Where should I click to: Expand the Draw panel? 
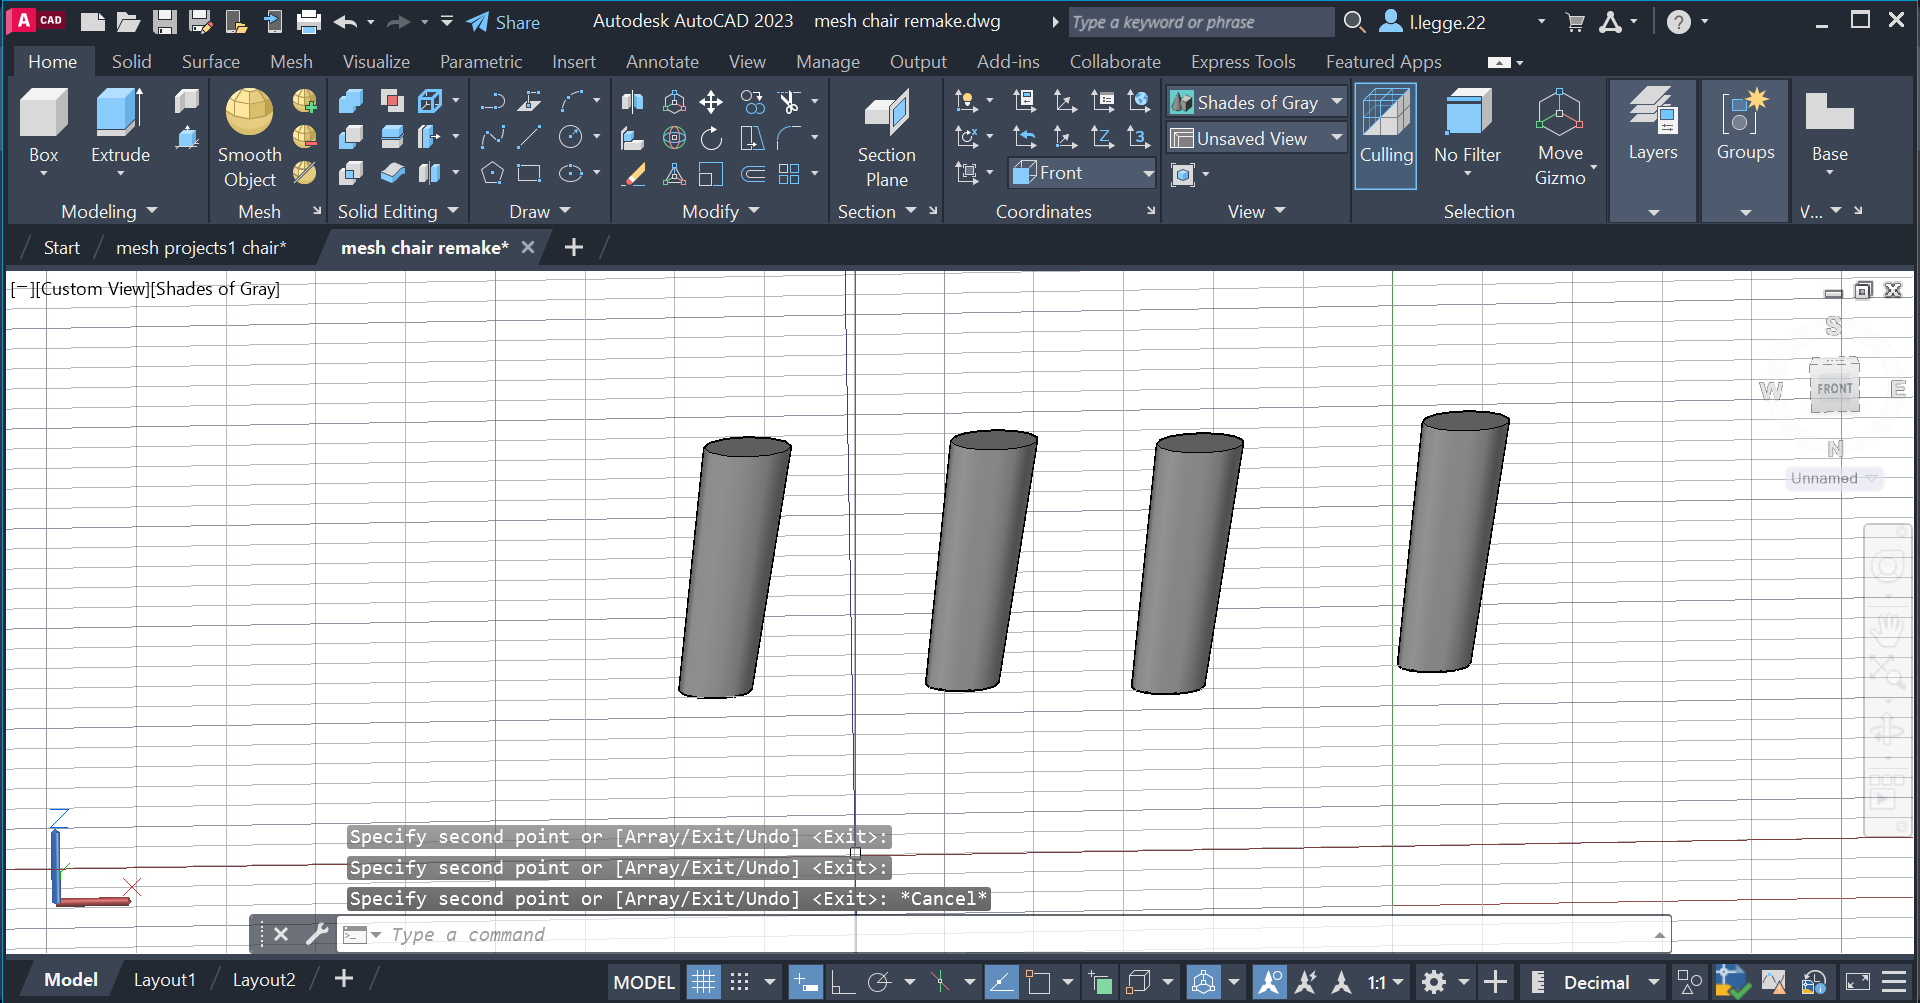(x=540, y=211)
